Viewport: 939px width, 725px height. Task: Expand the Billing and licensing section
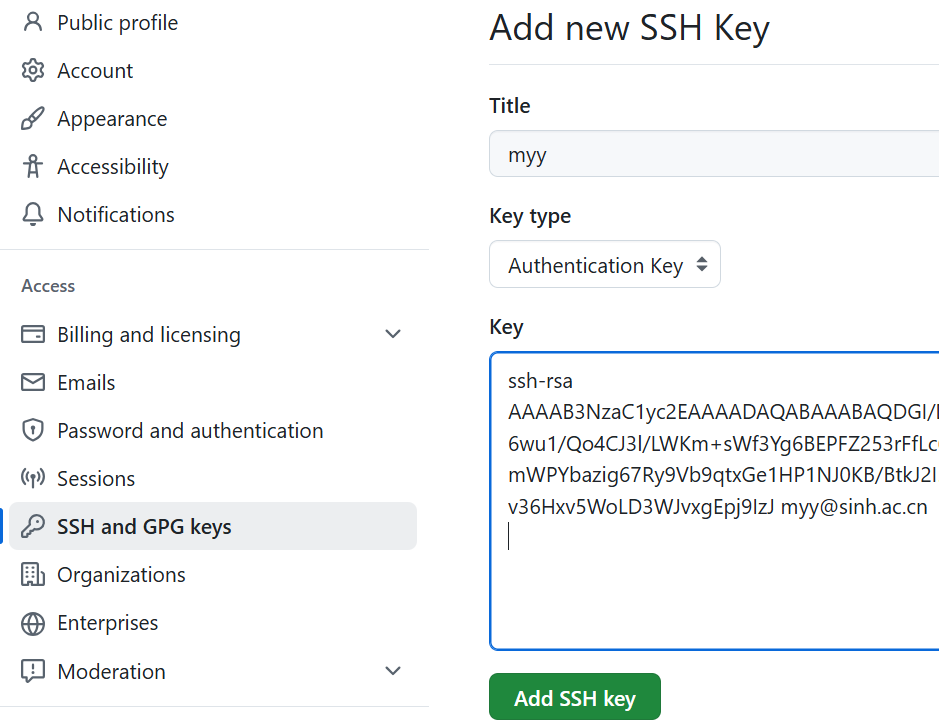(x=392, y=334)
